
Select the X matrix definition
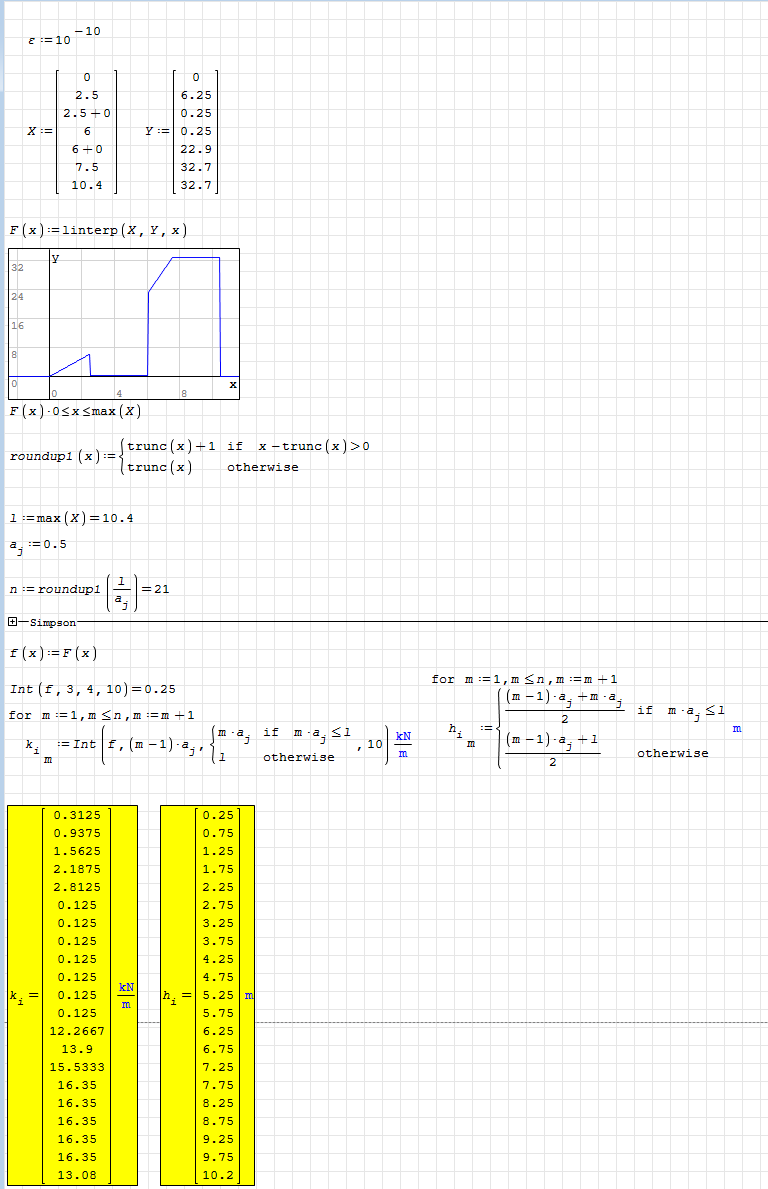(x=74, y=132)
